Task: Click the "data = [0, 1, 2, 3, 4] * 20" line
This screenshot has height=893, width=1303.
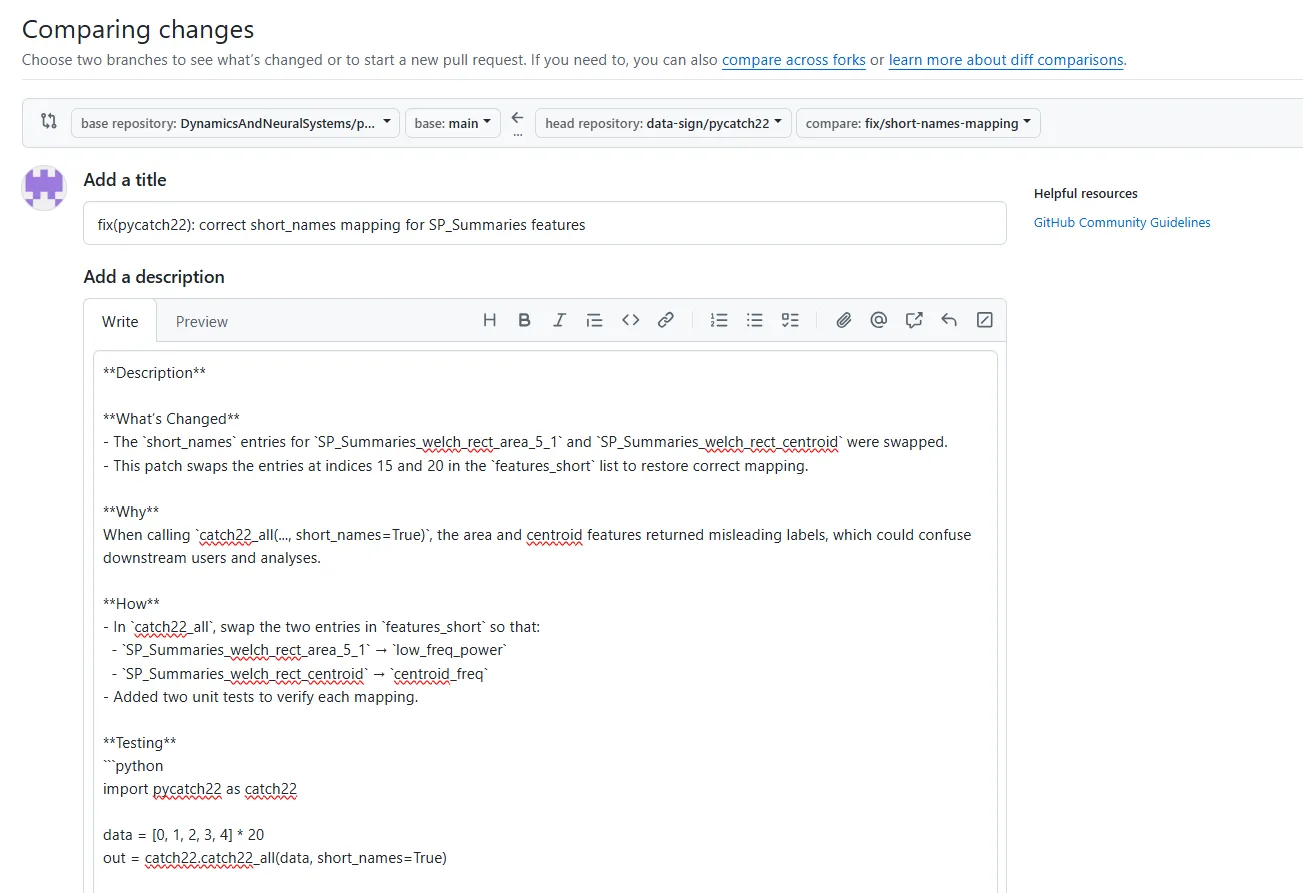Action: click(x=184, y=835)
